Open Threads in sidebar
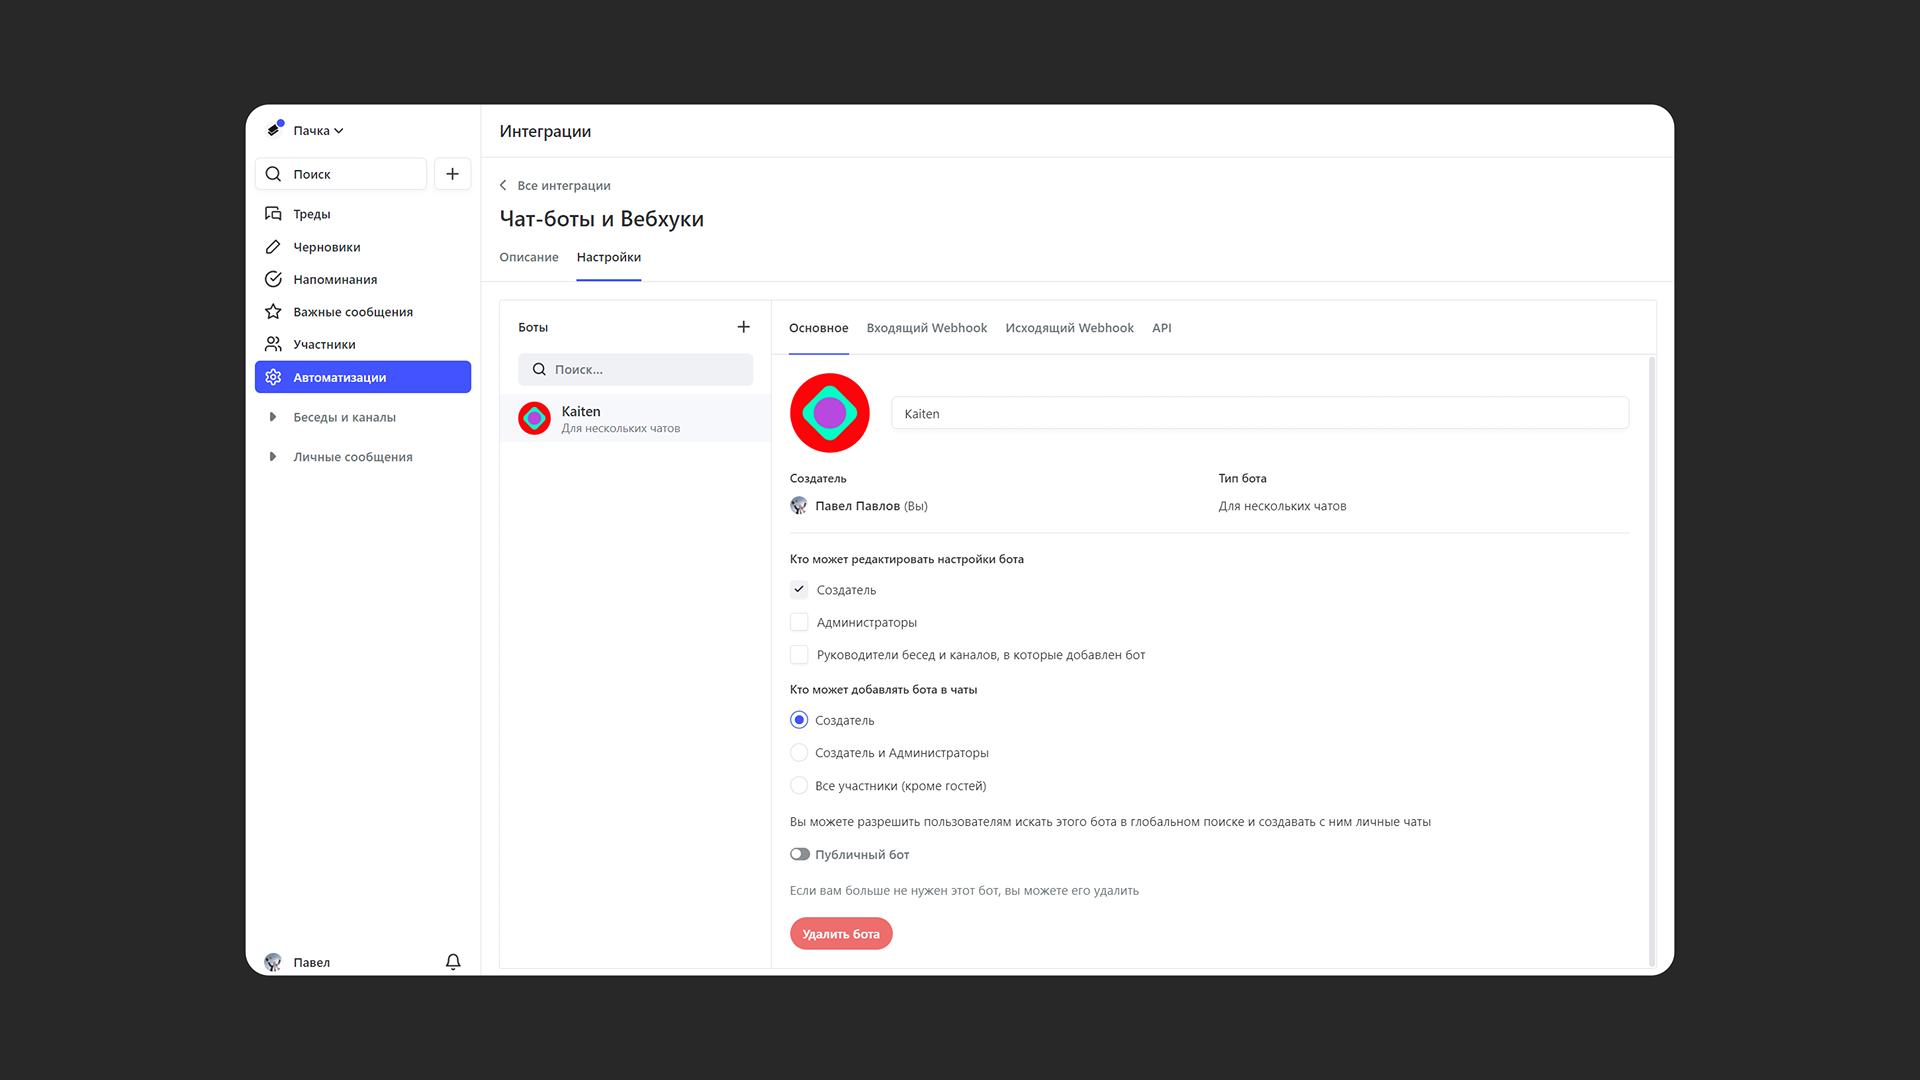Viewport: 1920px width, 1080px height. pos(311,214)
